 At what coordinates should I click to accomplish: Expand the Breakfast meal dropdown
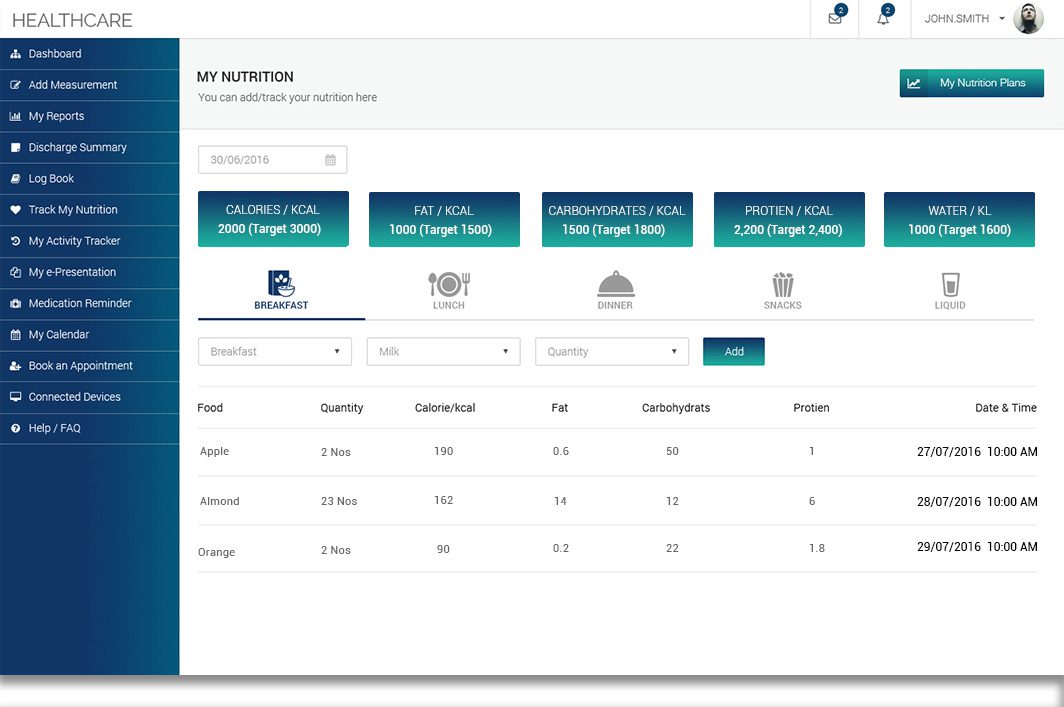pos(275,351)
